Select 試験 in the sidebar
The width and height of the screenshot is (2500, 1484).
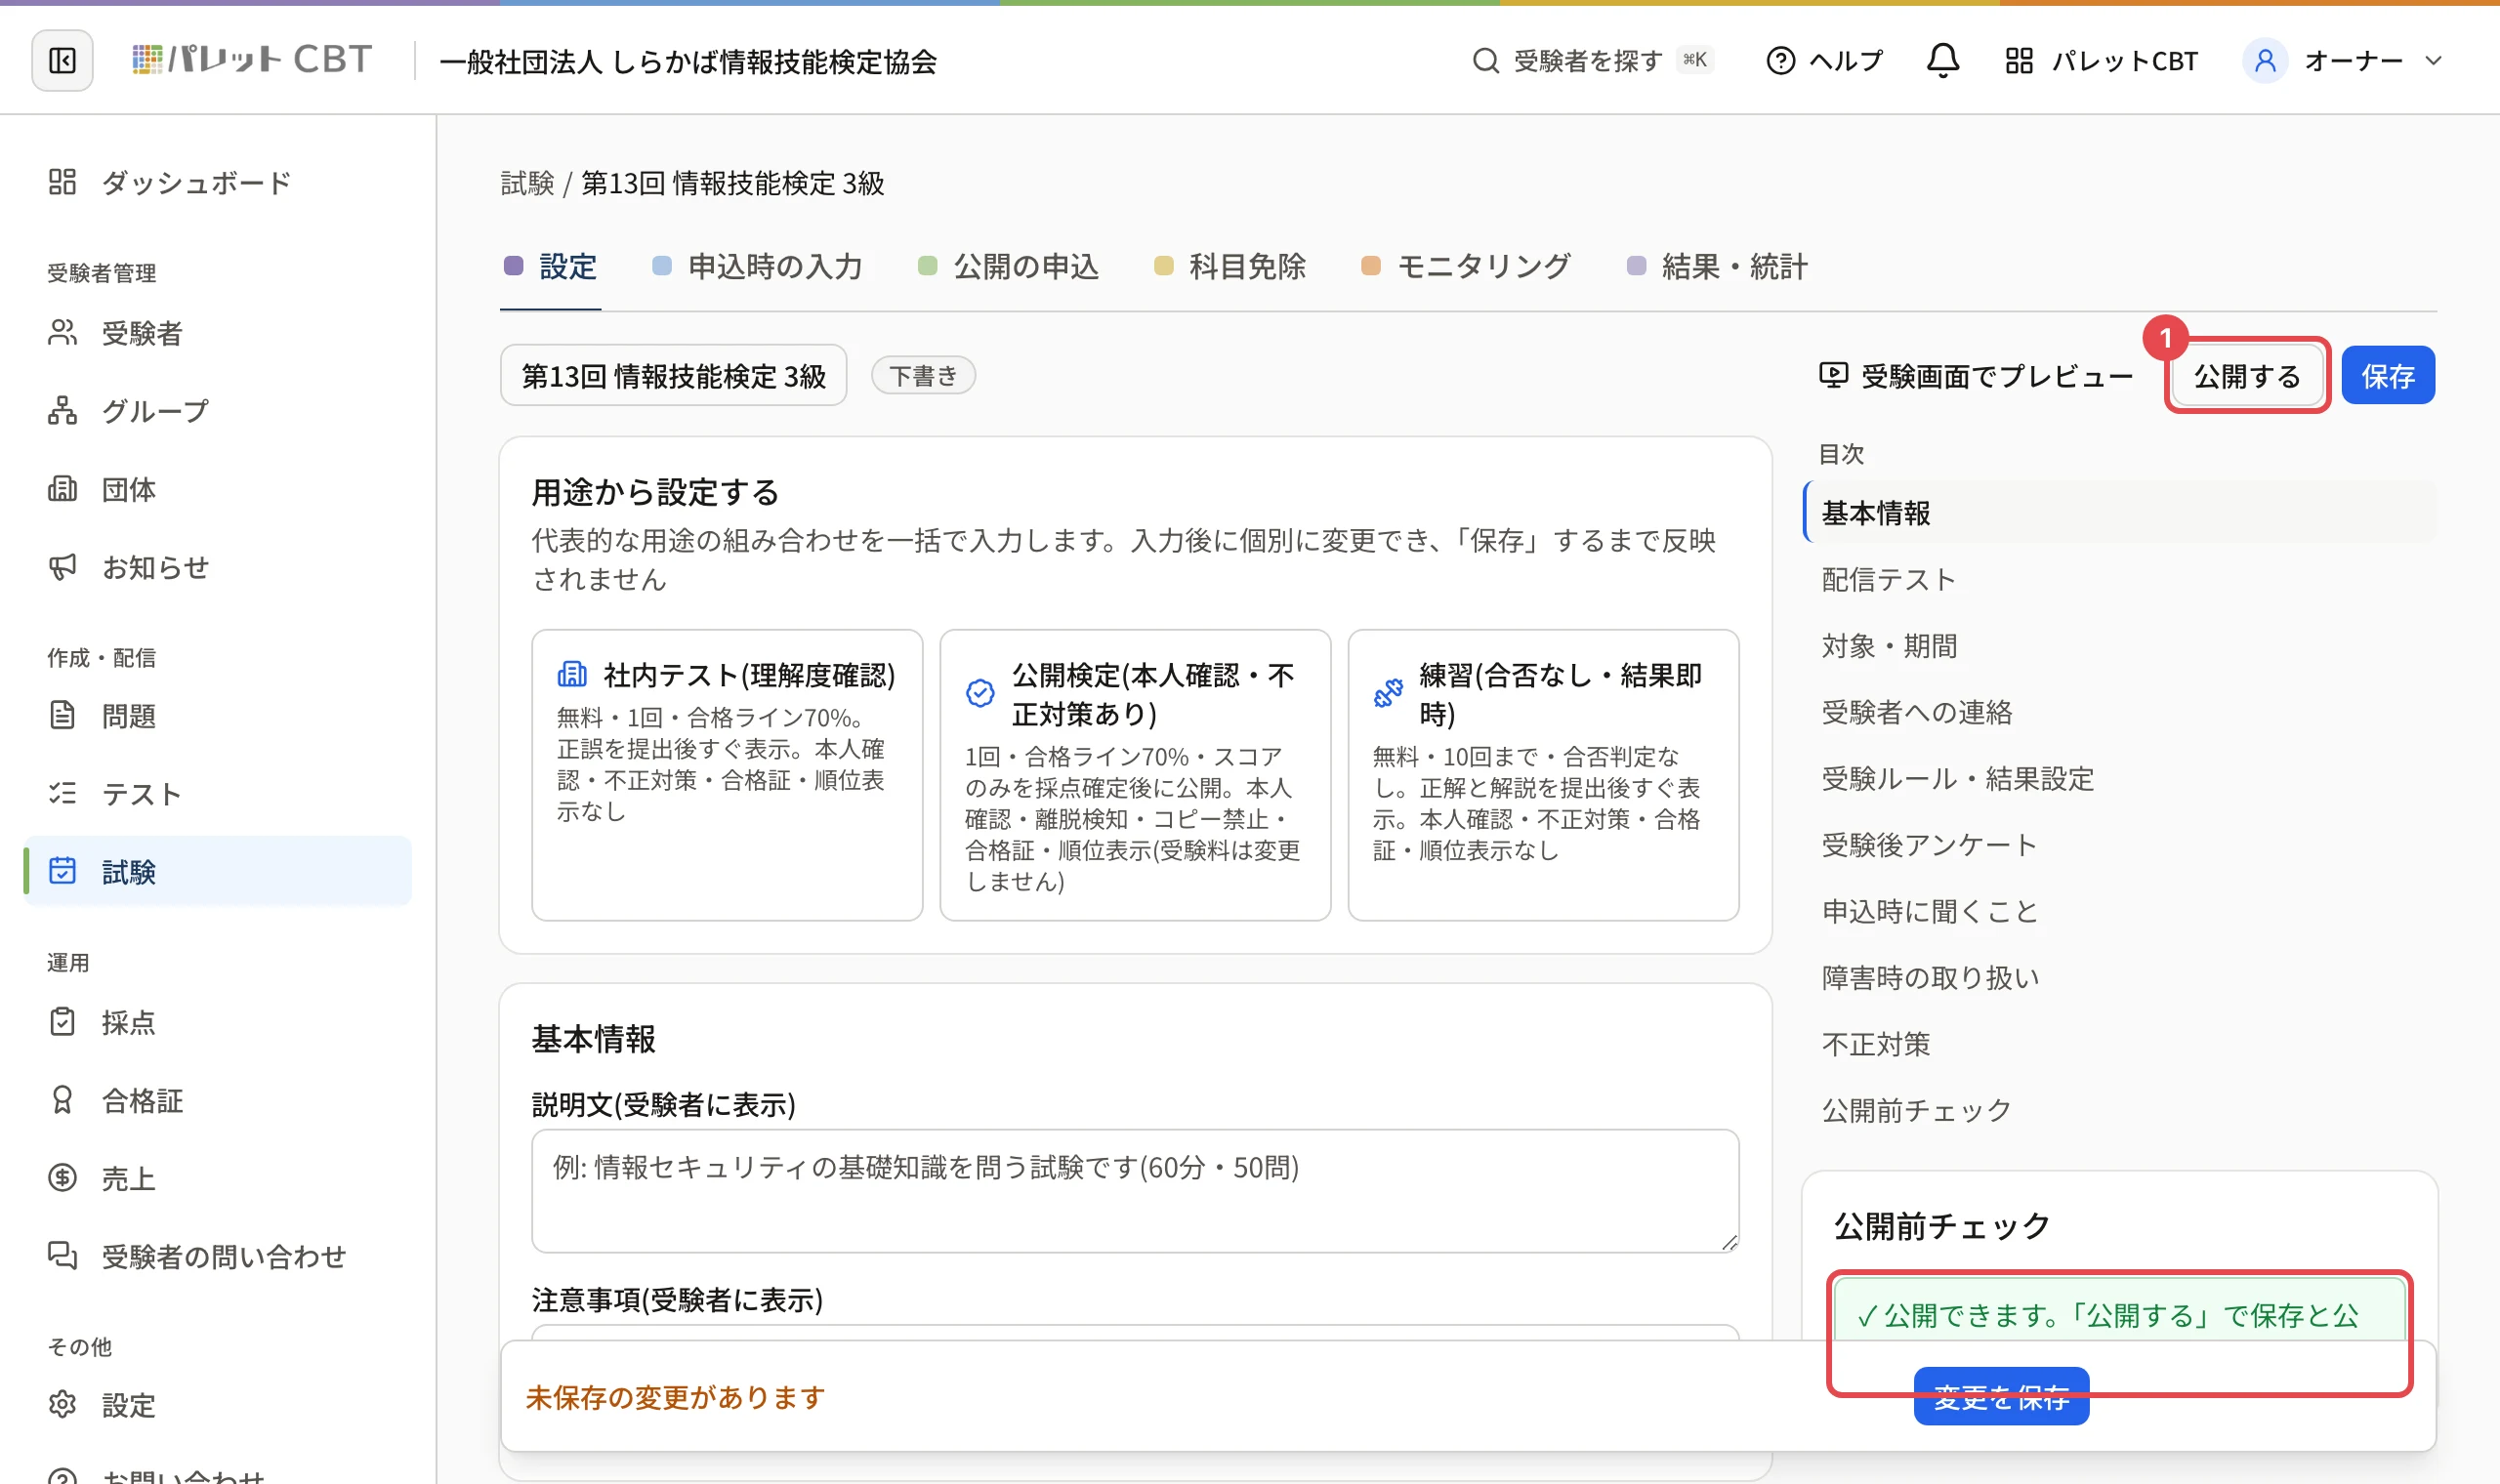point(218,871)
